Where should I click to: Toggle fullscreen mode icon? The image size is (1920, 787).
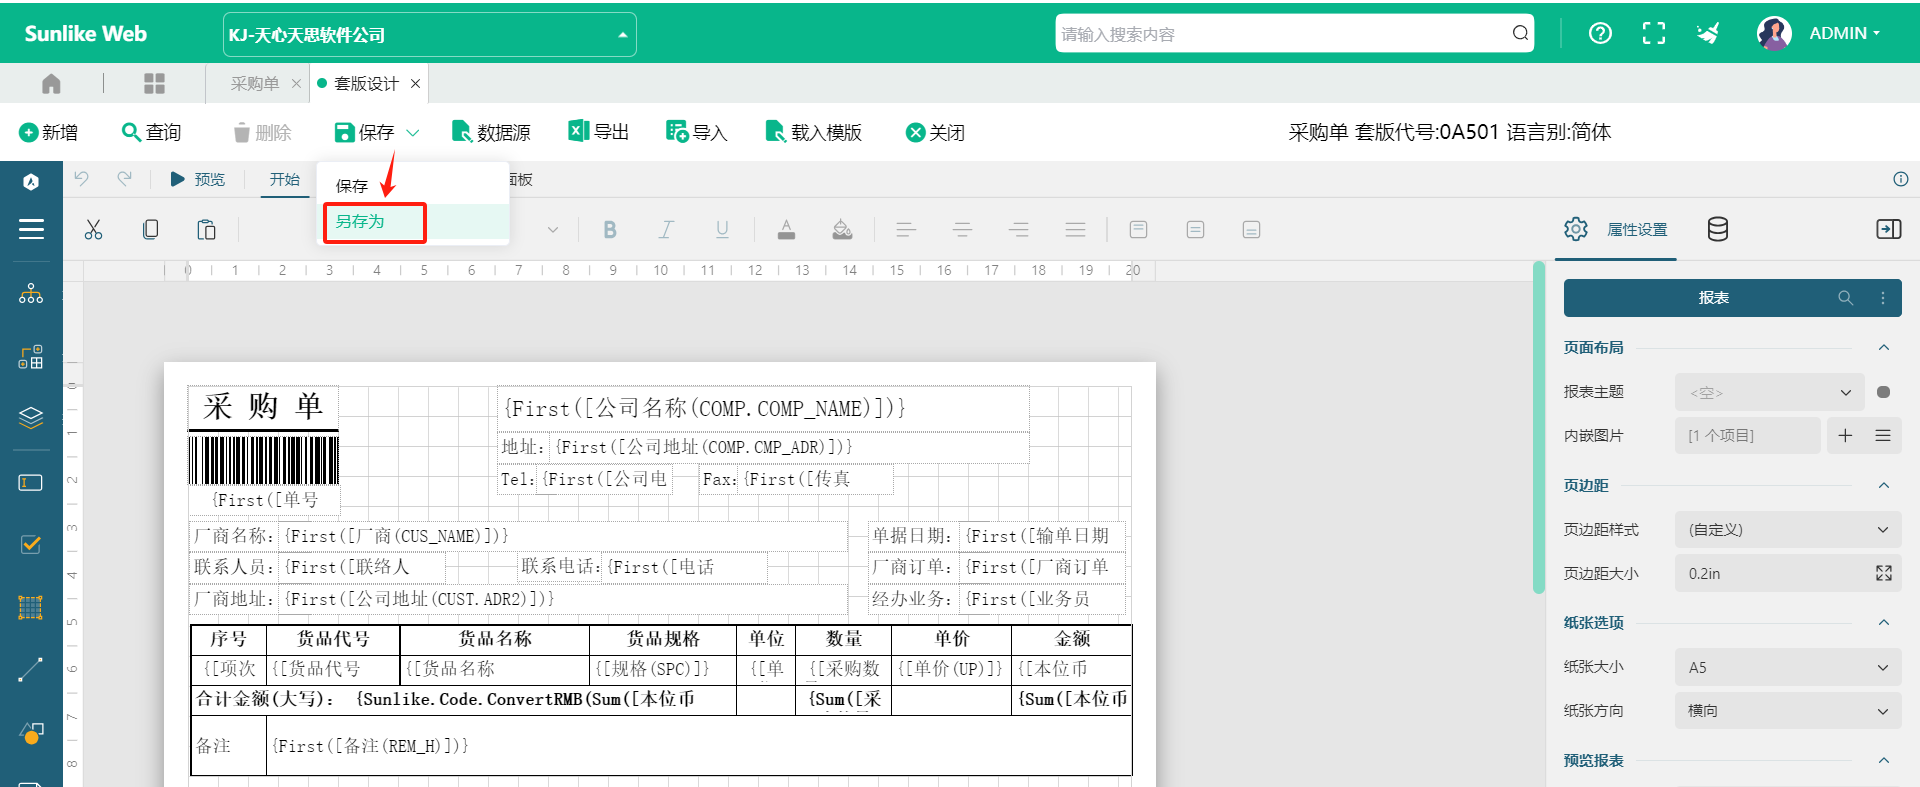point(1654,33)
